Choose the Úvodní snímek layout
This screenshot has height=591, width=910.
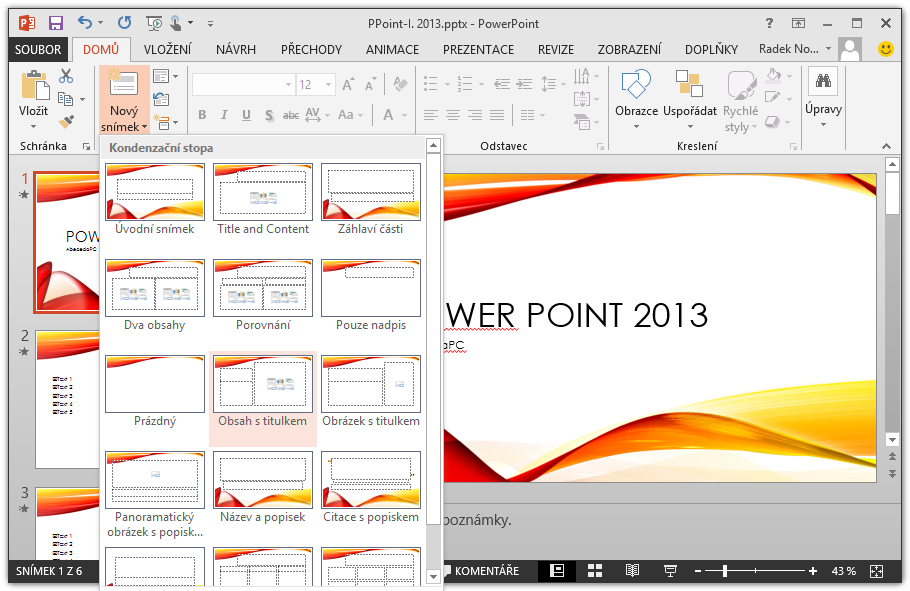pos(155,199)
